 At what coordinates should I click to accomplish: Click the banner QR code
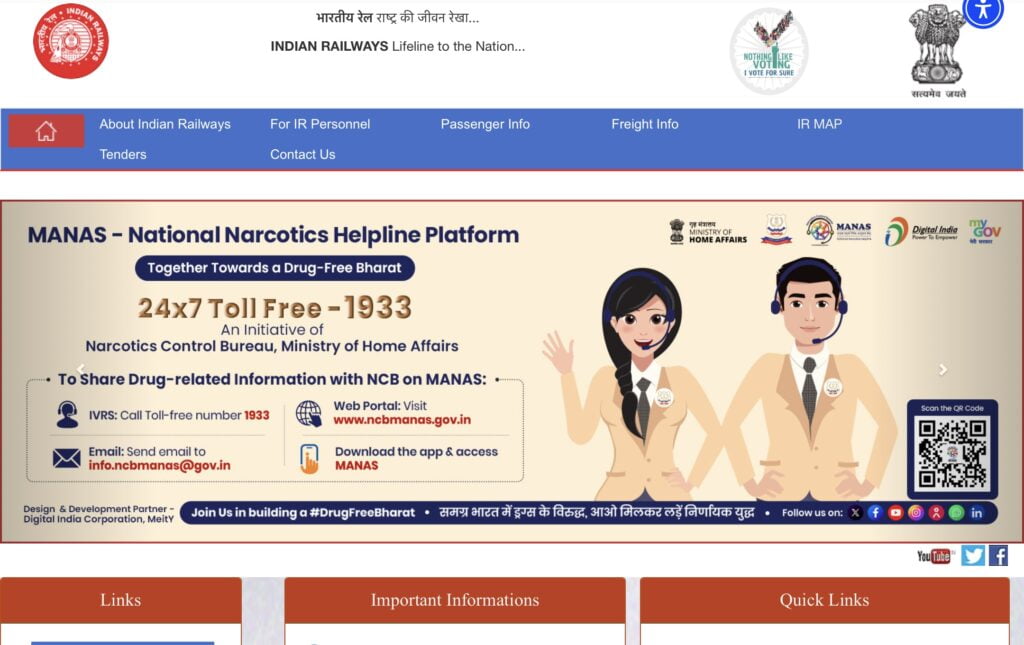click(x=952, y=454)
